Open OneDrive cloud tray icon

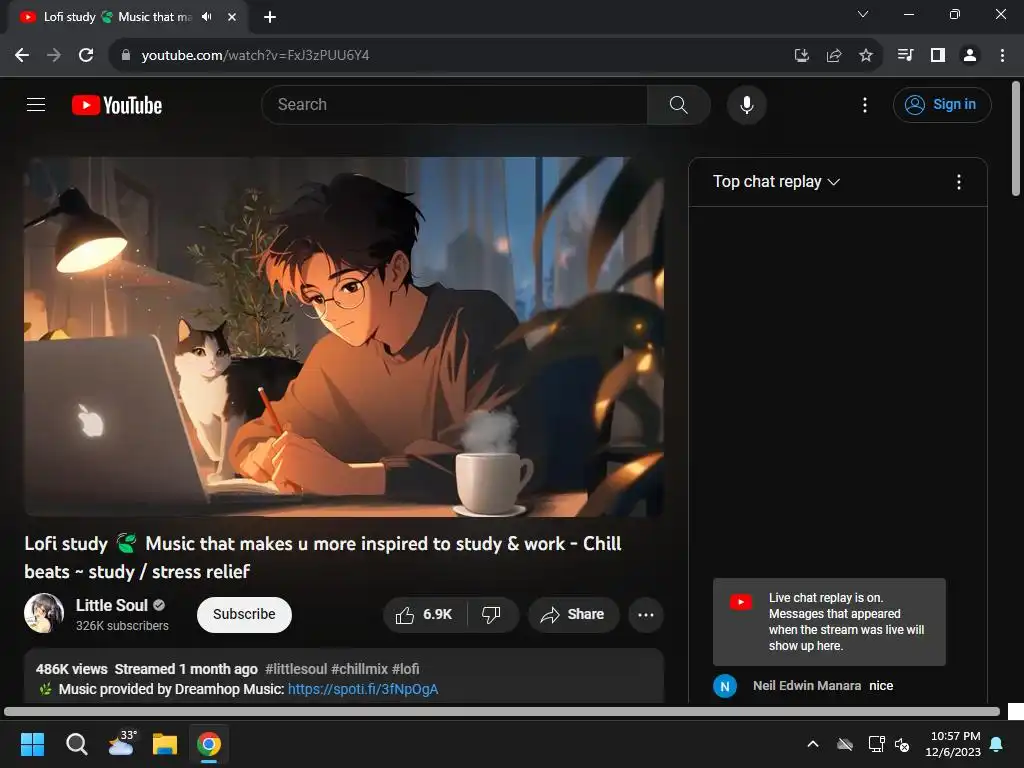coord(845,744)
